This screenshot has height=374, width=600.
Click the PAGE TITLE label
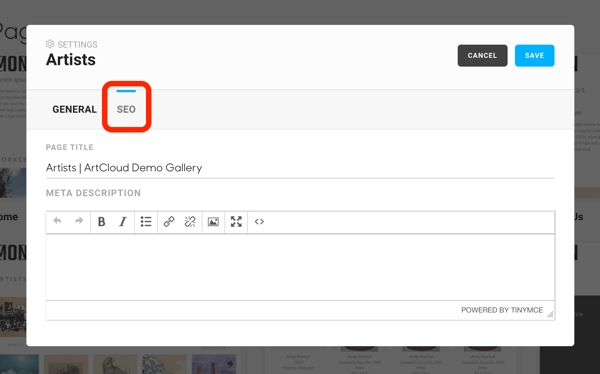[70, 147]
